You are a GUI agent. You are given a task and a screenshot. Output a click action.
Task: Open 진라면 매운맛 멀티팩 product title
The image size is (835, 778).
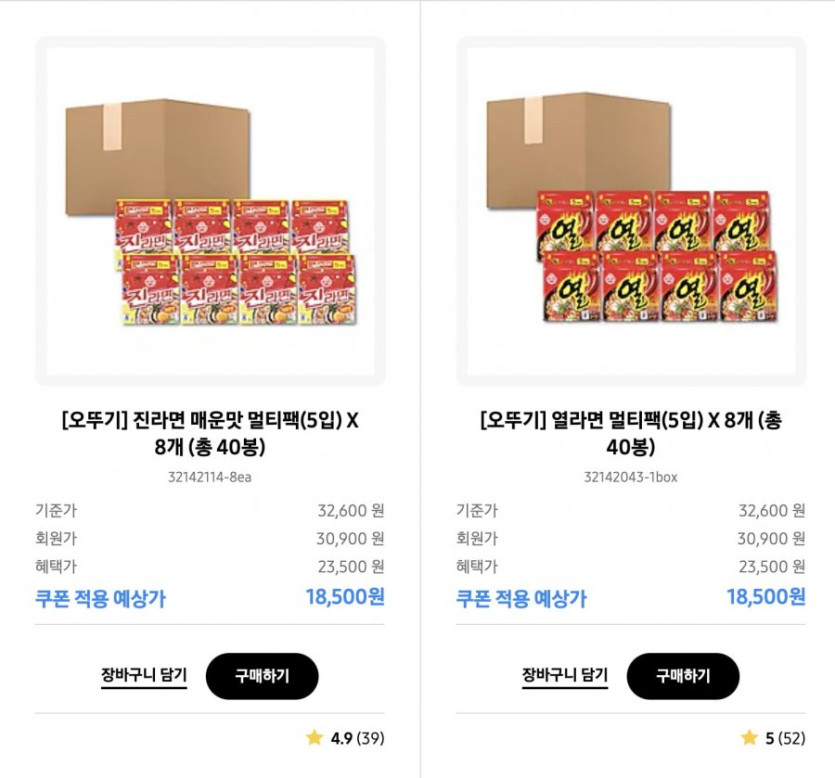click(210, 432)
